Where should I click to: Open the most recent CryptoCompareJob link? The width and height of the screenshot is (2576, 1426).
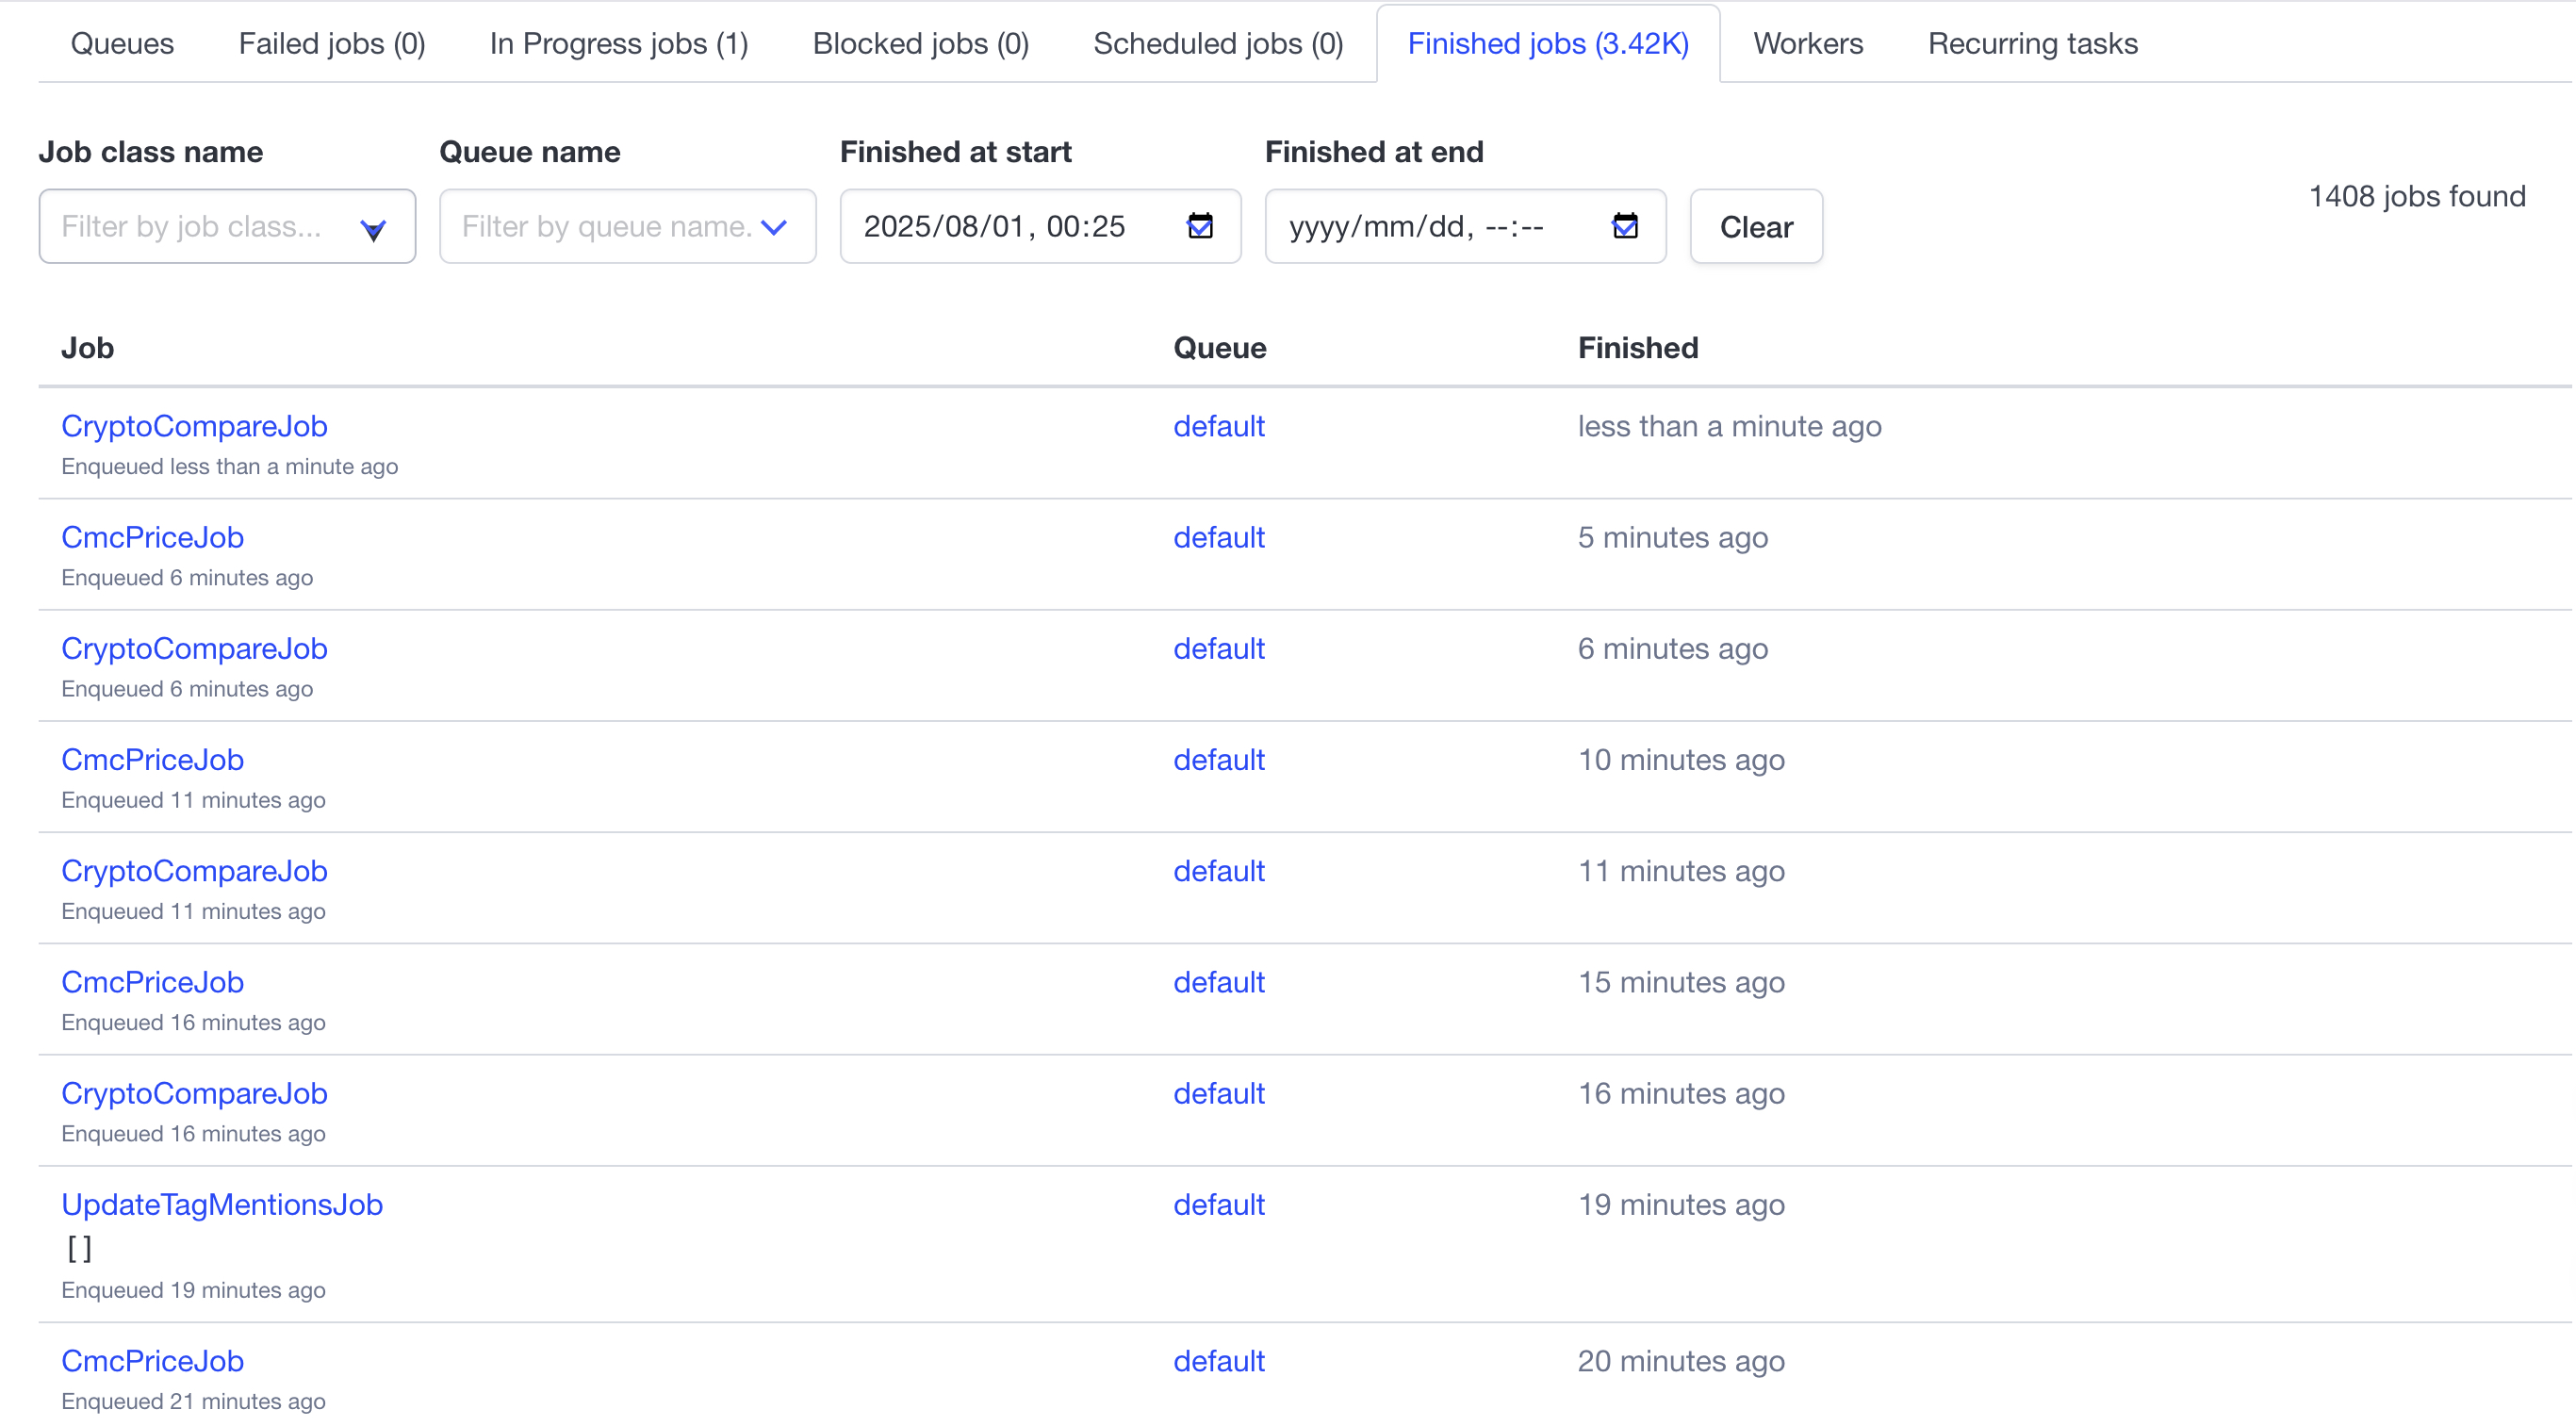coord(194,426)
